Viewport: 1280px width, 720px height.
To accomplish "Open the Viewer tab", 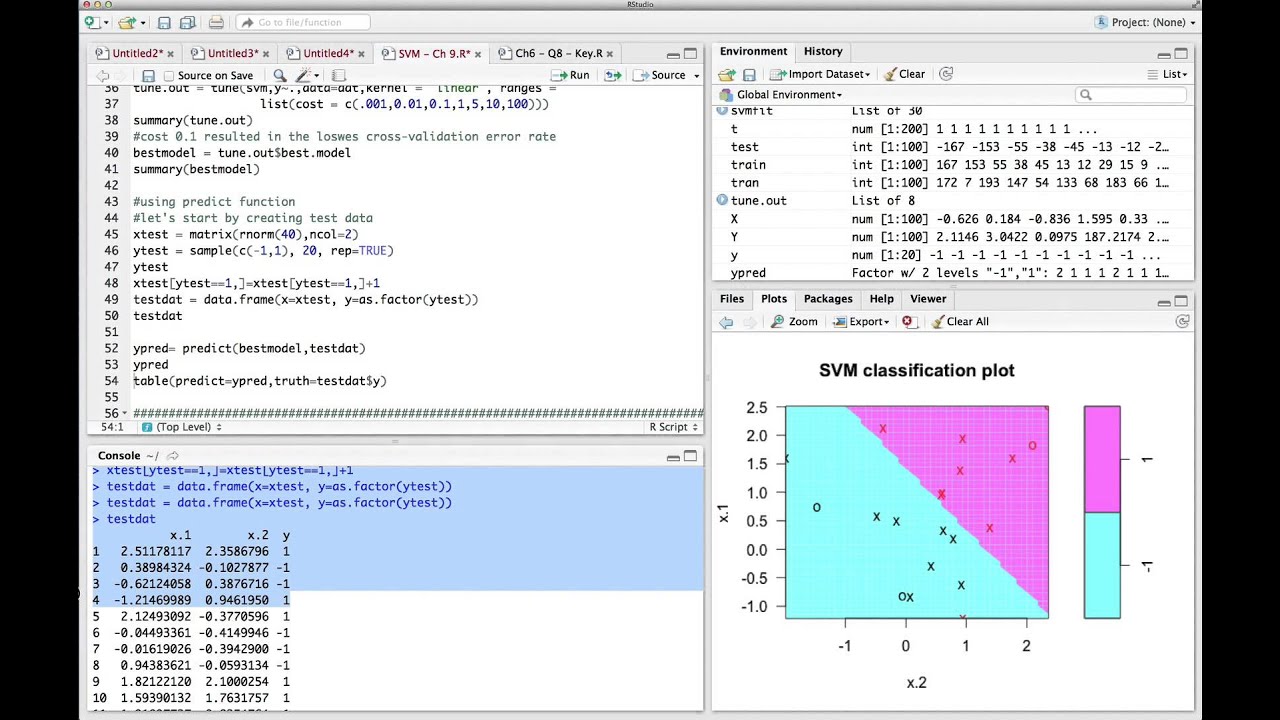I will [x=928, y=298].
